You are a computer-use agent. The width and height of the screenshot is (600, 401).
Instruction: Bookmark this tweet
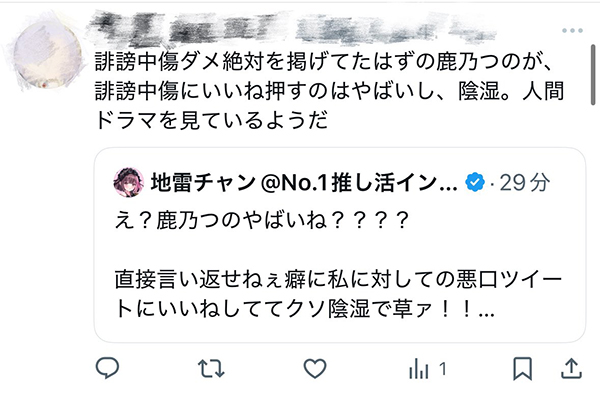[523, 369]
